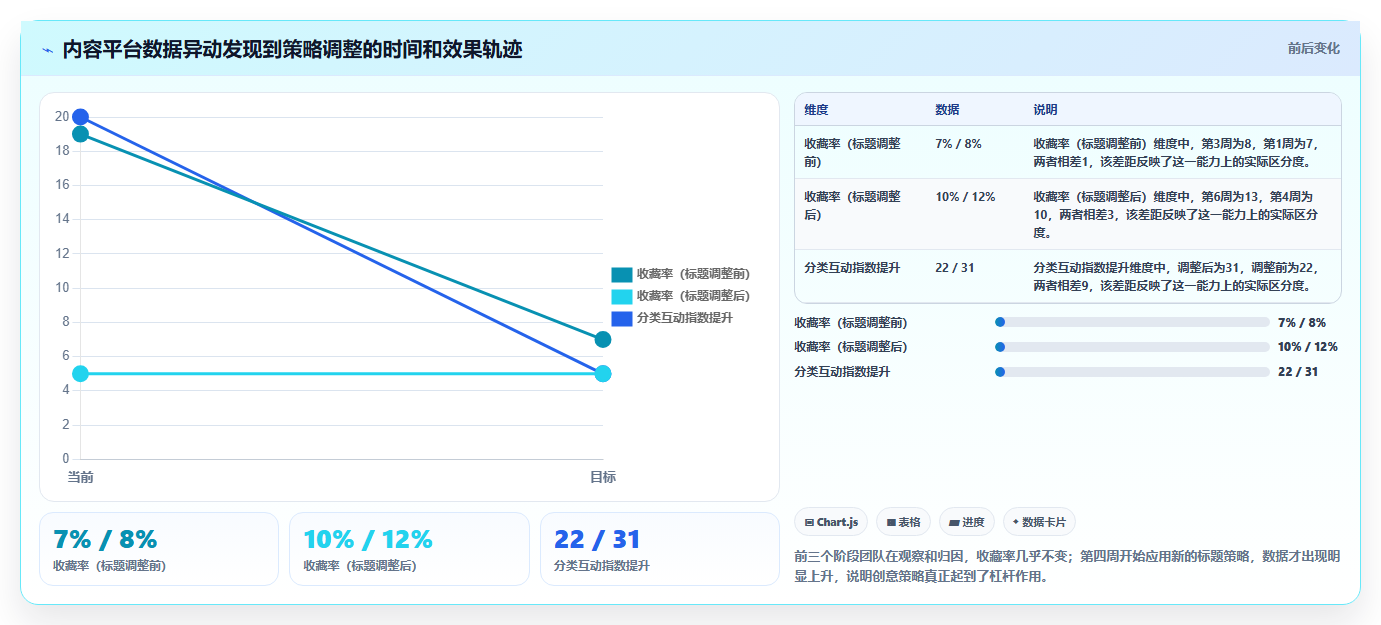Open the 7% / 8% data card
Image resolution: width=1381 pixels, height=625 pixels.
click(x=159, y=549)
